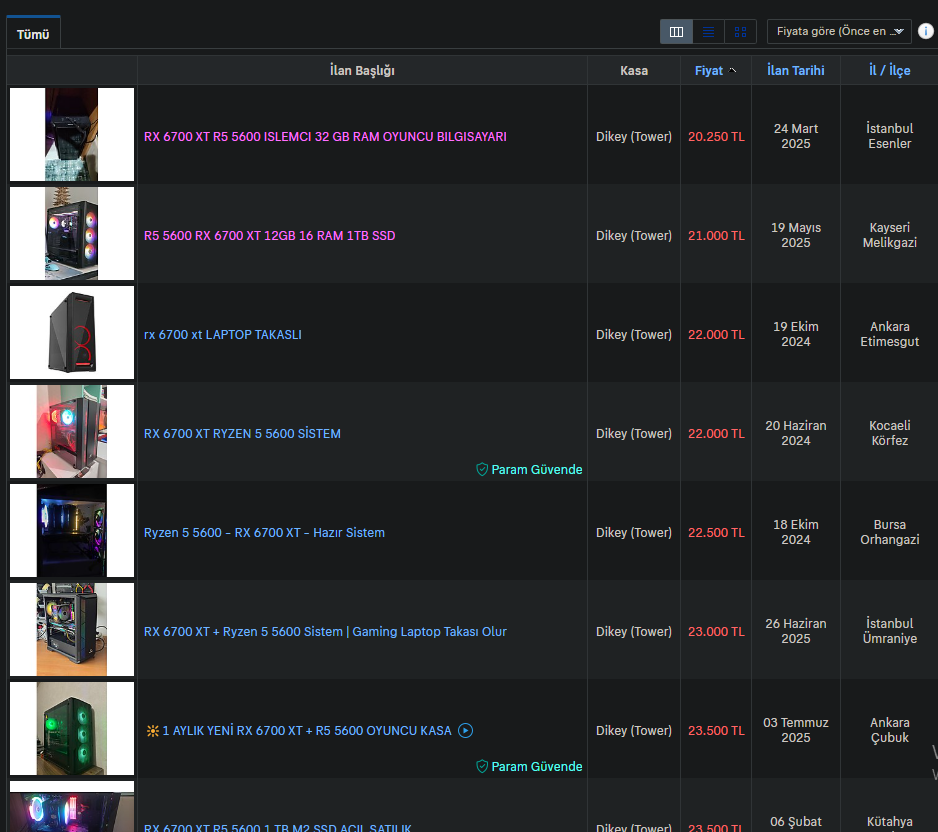Open 1 AYLIK YENİ RX 6700 XT listing
The height and width of the screenshot is (832, 938).
[307, 730]
